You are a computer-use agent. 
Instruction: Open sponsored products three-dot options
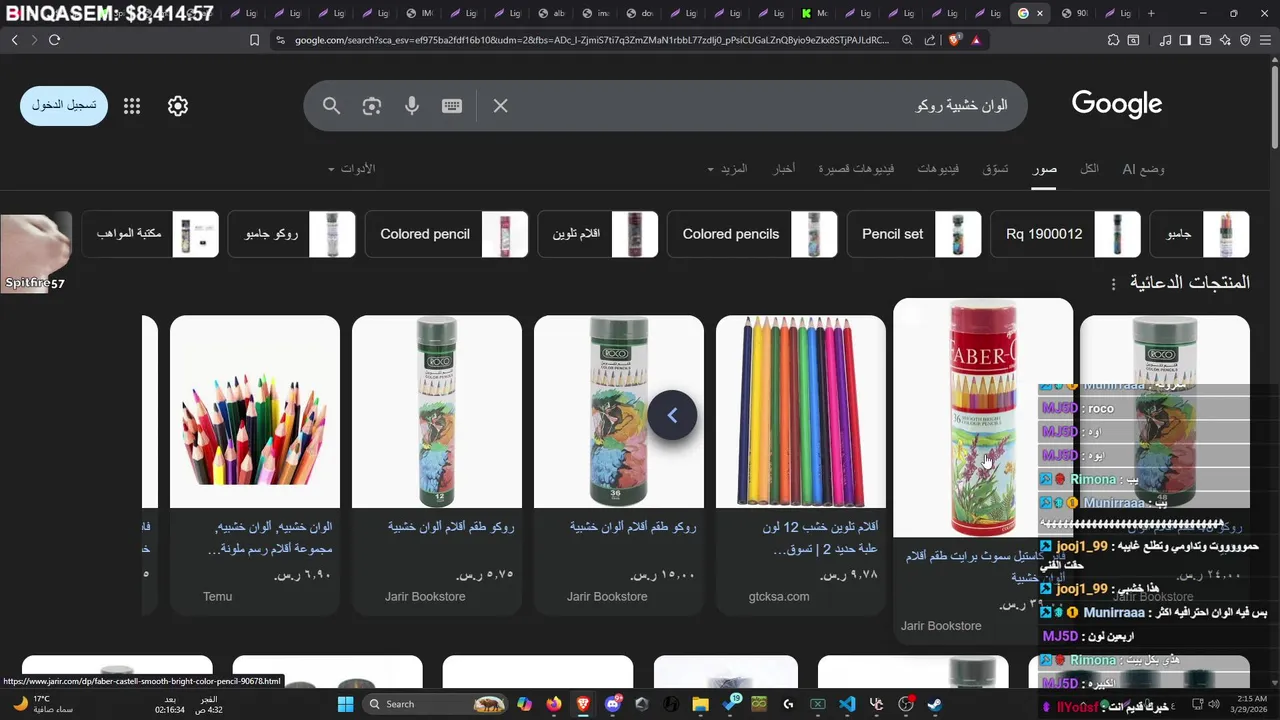(x=1113, y=284)
